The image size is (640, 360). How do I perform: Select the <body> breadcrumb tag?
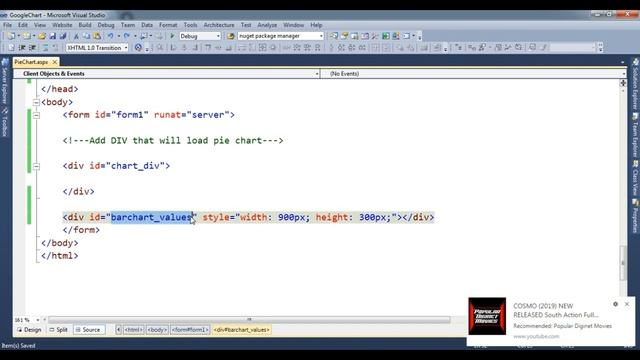pos(157,330)
